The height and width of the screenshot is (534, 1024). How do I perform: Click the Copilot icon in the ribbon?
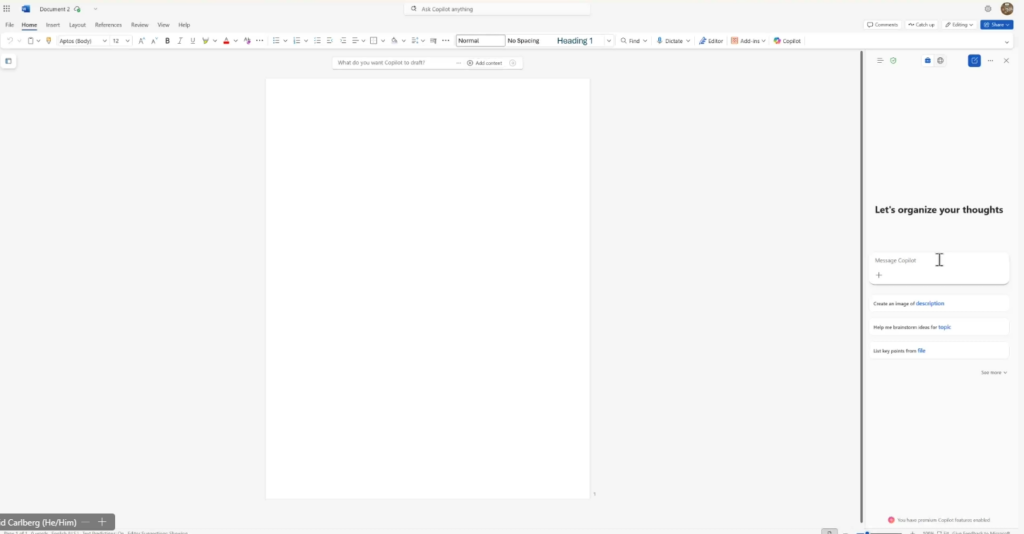pos(787,41)
